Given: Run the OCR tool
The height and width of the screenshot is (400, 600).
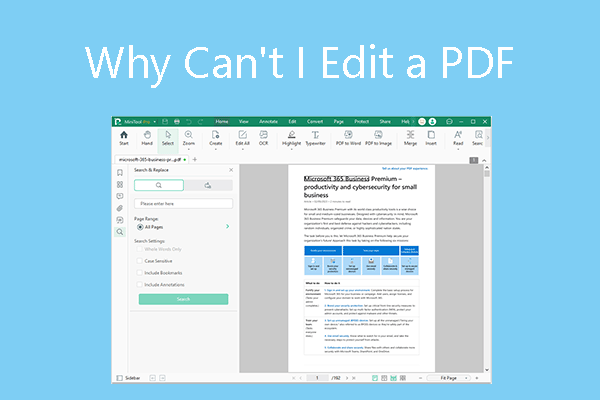Looking at the screenshot, I should point(264,138).
